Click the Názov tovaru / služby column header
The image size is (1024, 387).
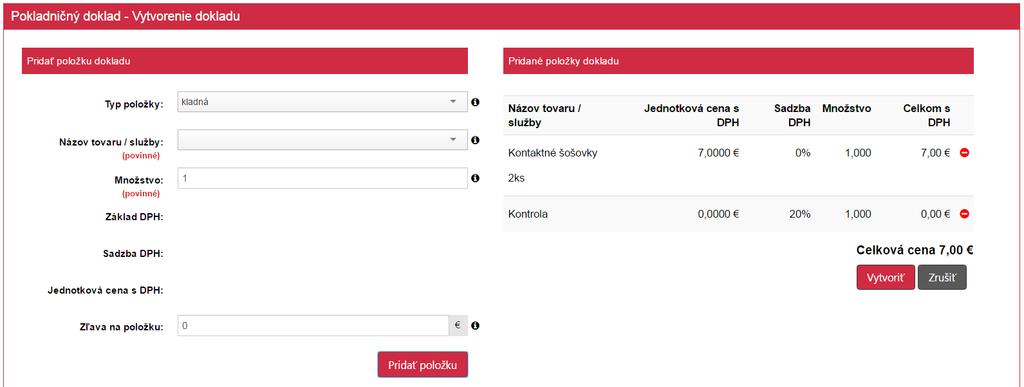point(545,116)
